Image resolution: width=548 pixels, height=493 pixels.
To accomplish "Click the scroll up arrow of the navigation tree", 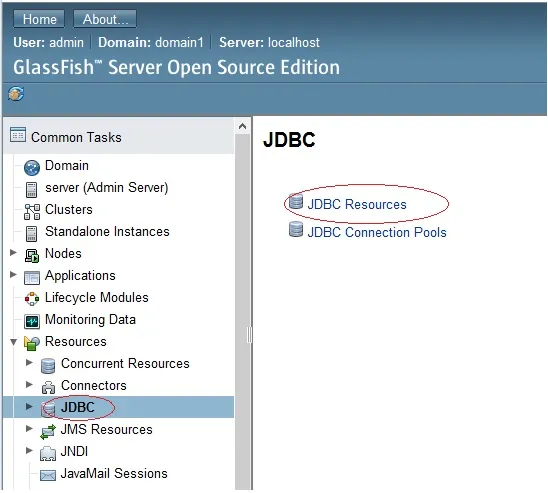I will 243,126.
